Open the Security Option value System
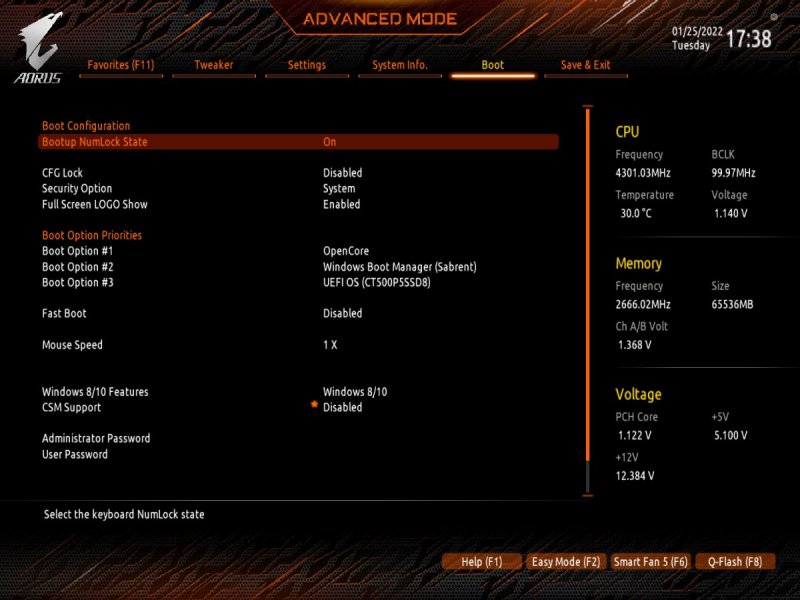 click(x=339, y=189)
